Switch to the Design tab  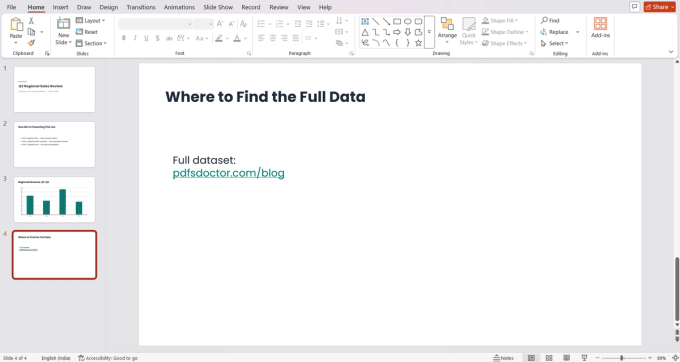108,7
